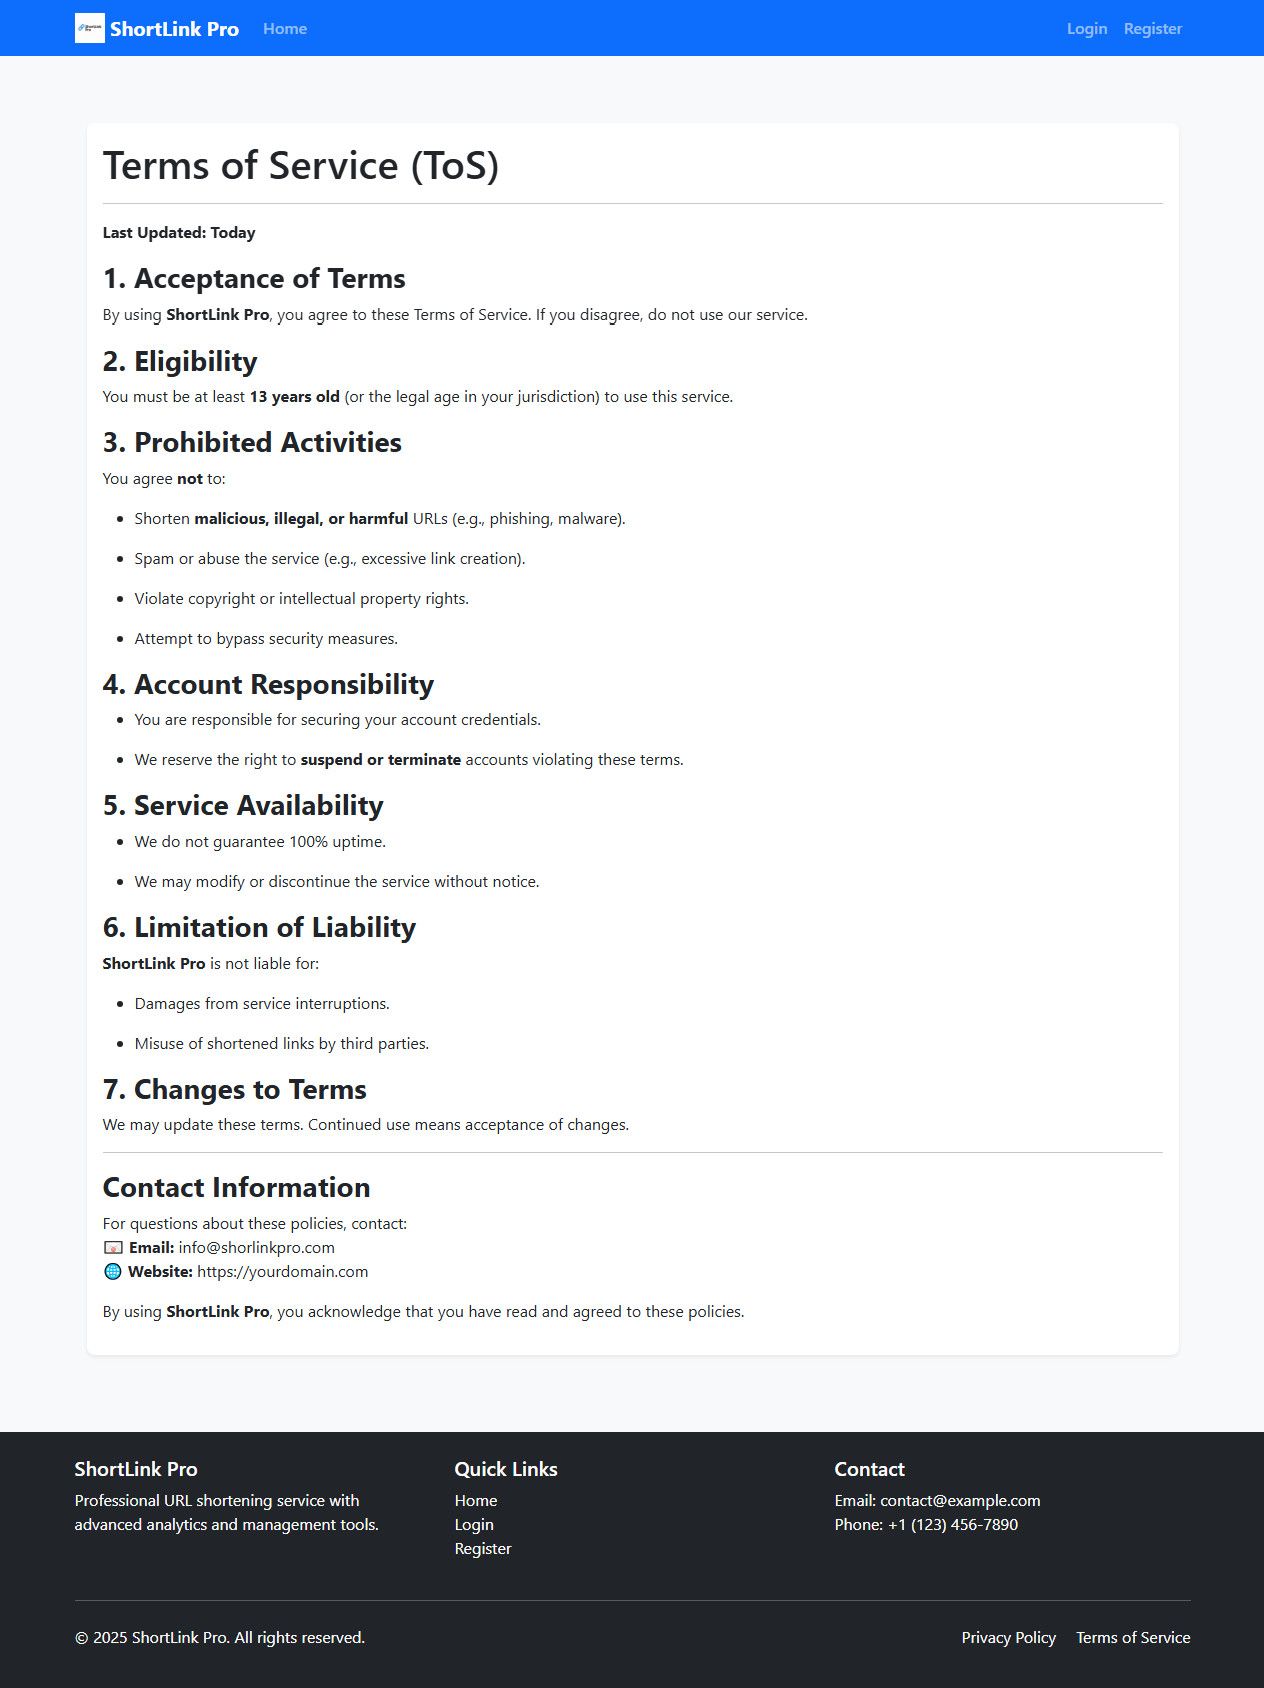
Task: Click the info@shorlinkpro.com email address
Action: point(256,1248)
